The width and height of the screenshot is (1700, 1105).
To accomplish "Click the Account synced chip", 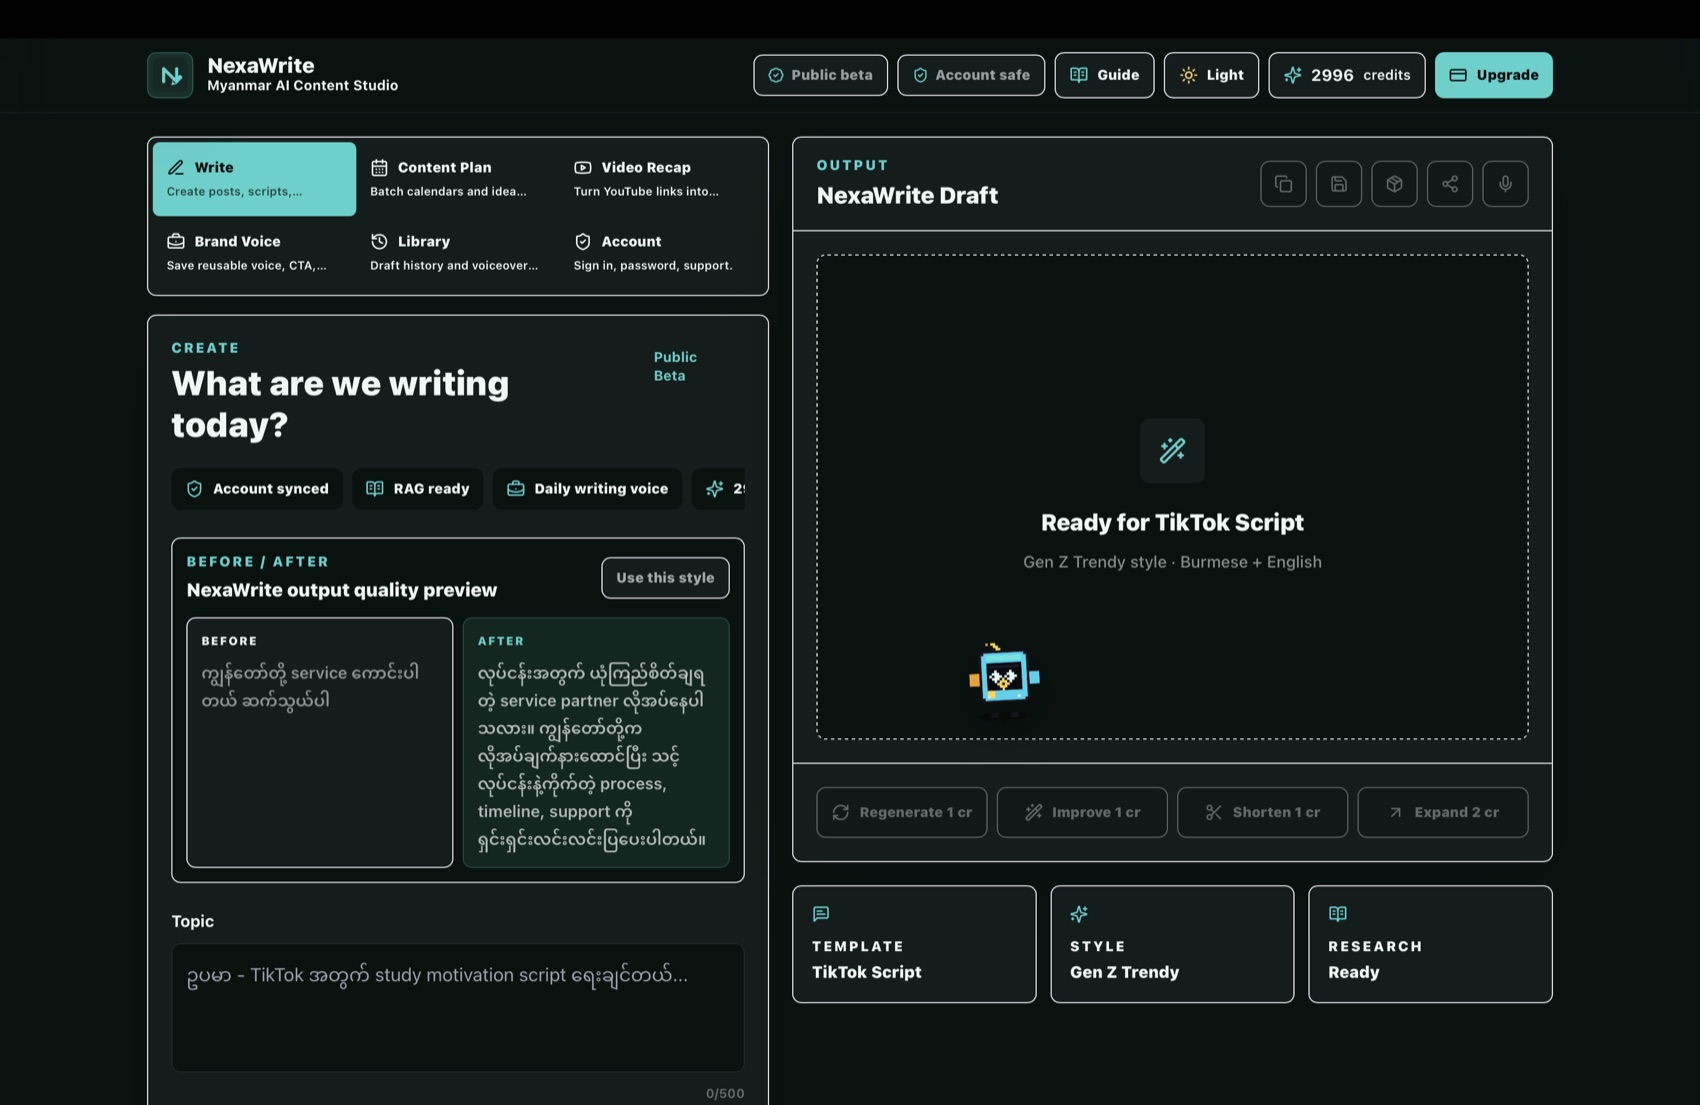I will coord(257,488).
